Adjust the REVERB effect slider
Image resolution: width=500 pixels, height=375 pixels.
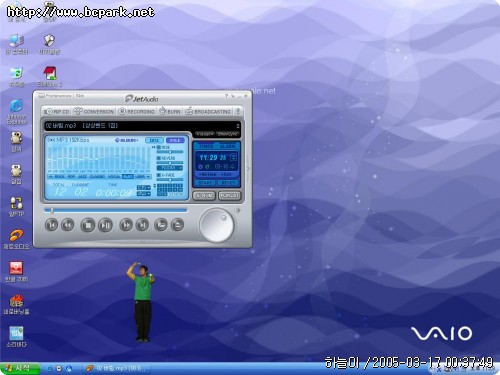point(170,163)
